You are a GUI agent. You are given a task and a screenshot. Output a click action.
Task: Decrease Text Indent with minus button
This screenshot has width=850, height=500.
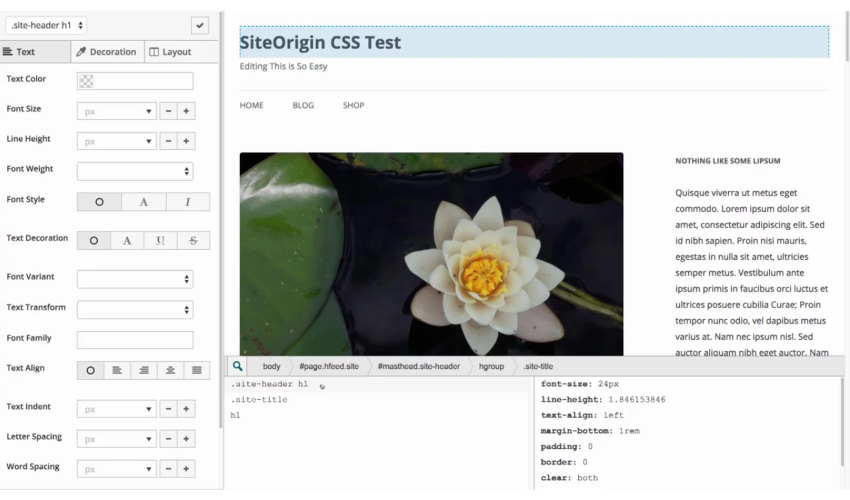(169, 409)
